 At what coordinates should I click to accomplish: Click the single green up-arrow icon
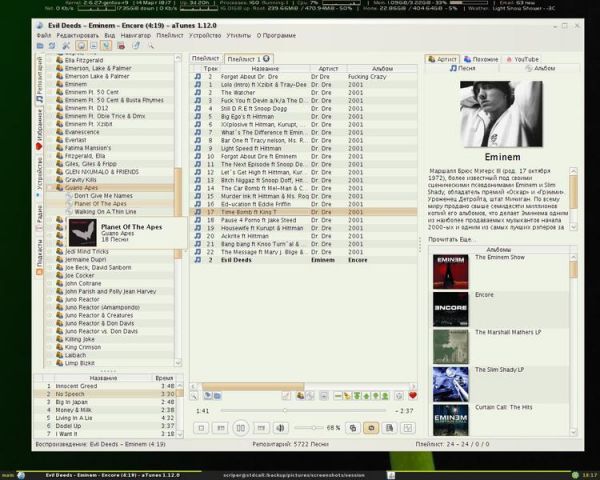pos(367,396)
